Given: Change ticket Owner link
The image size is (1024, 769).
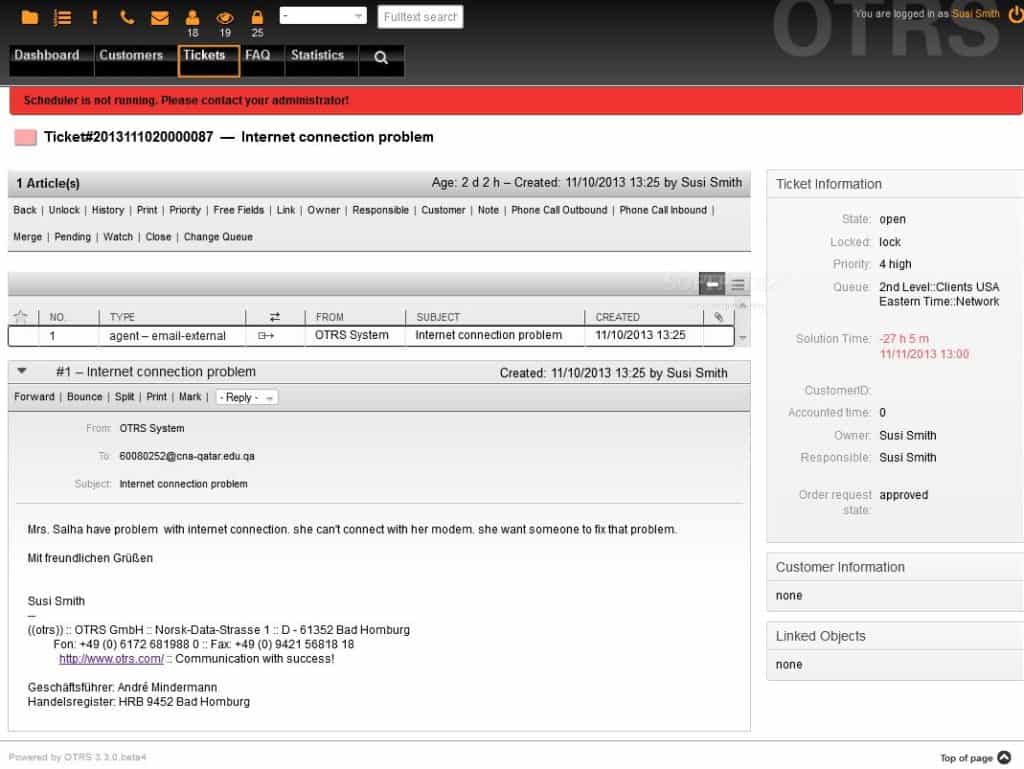Looking at the screenshot, I should tap(324, 210).
